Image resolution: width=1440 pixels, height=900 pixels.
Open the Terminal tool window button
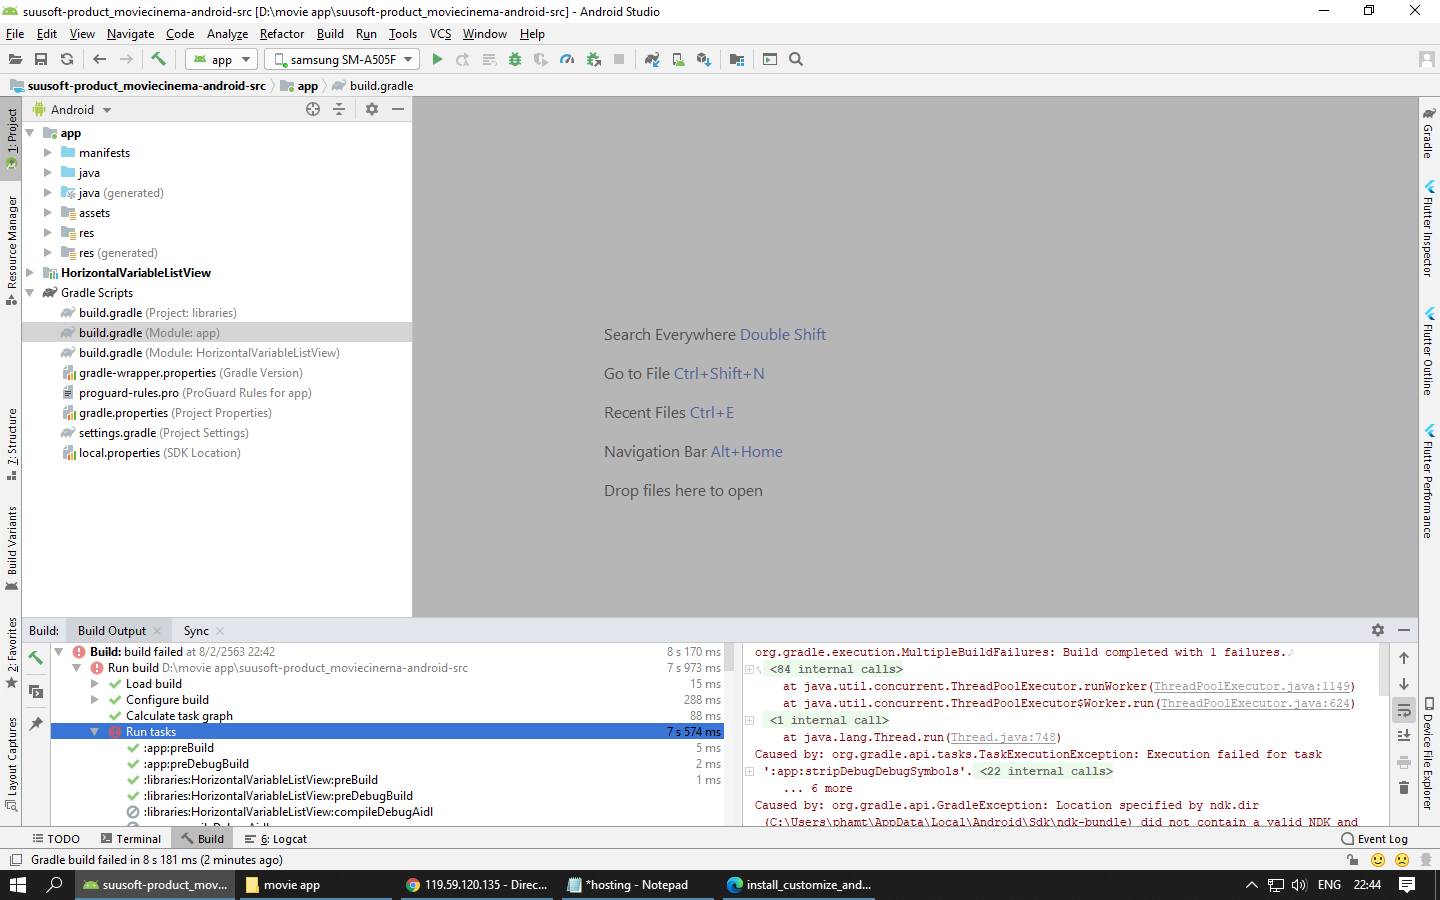click(x=131, y=839)
